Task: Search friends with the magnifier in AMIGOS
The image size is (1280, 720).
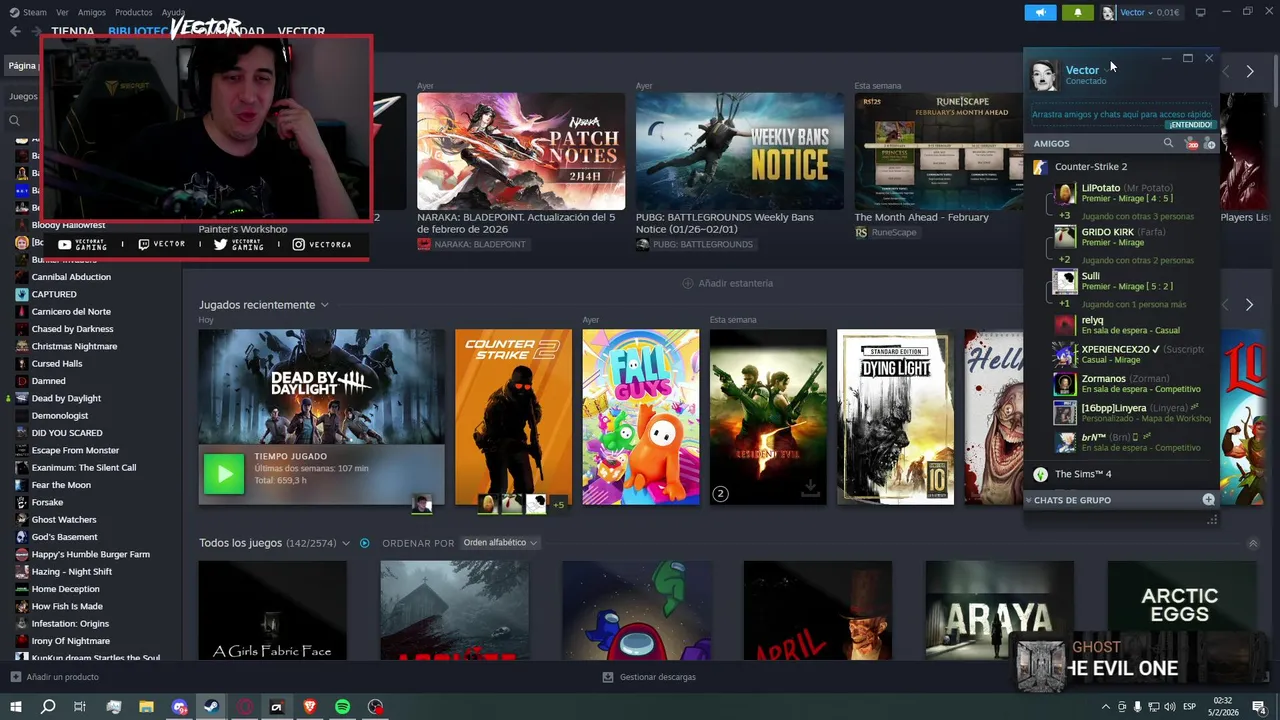Action: point(1168,143)
